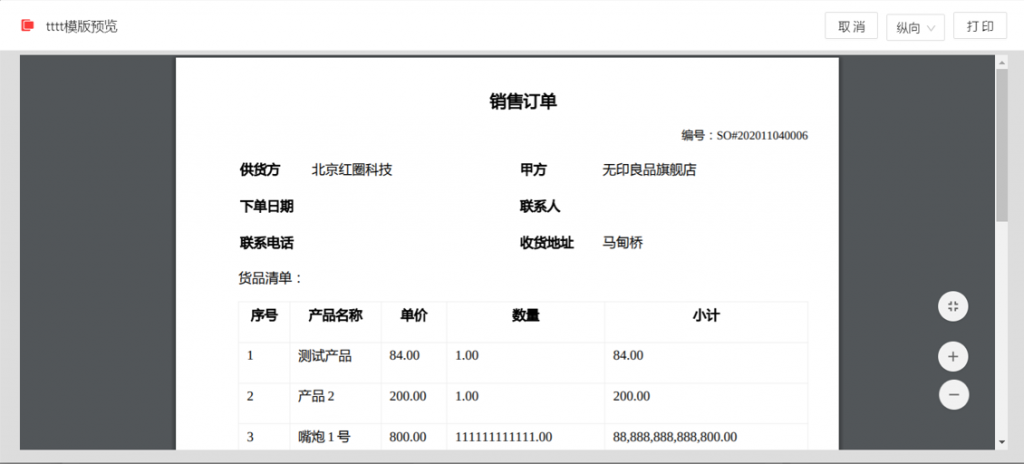The width and height of the screenshot is (1024, 464).
Task: Zoom out with the minus button
Action: pyautogui.click(x=953, y=395)
